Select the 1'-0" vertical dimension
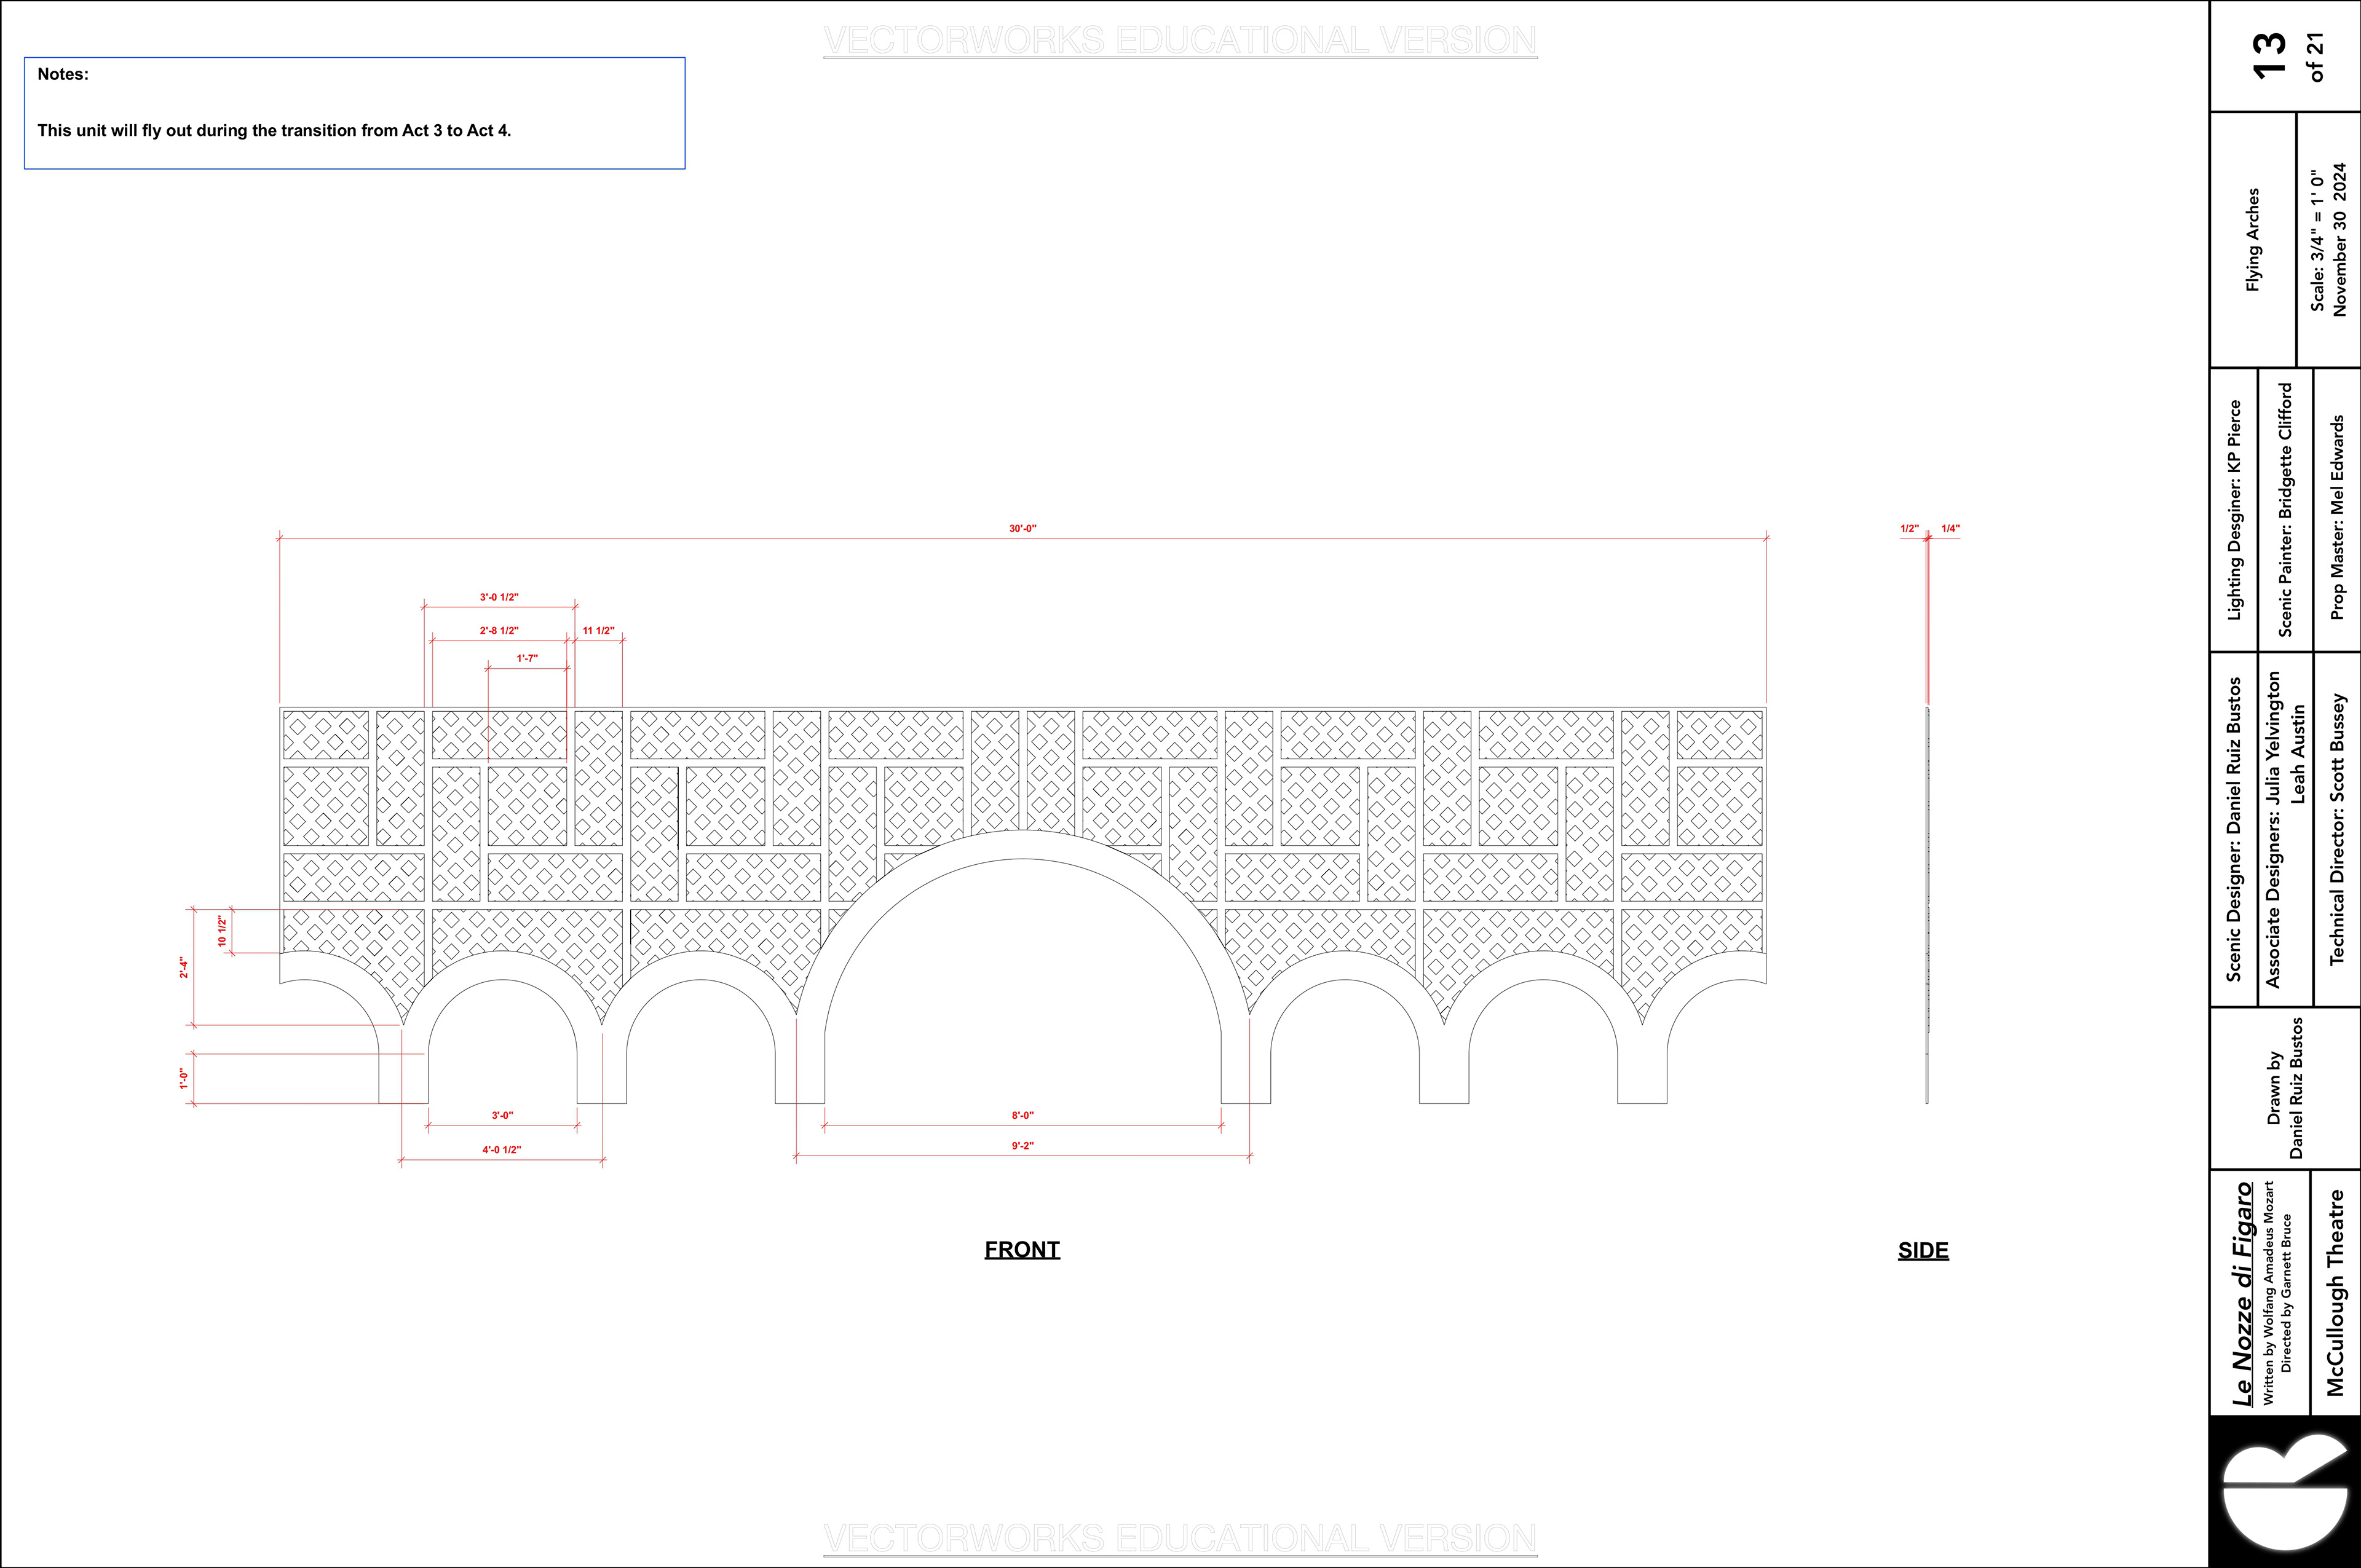This screenshot has height=1568, width=2361. (x=184, y=1078)
